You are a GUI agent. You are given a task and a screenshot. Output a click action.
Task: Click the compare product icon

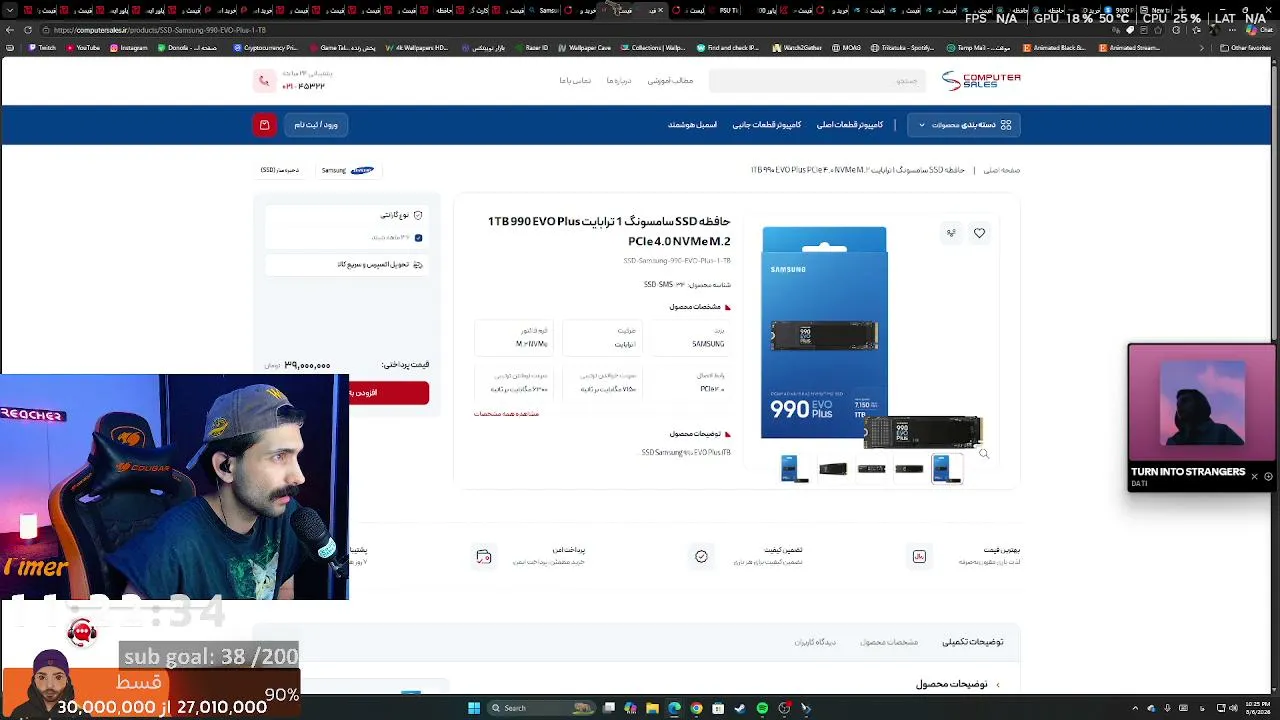(x=951, y=233)
